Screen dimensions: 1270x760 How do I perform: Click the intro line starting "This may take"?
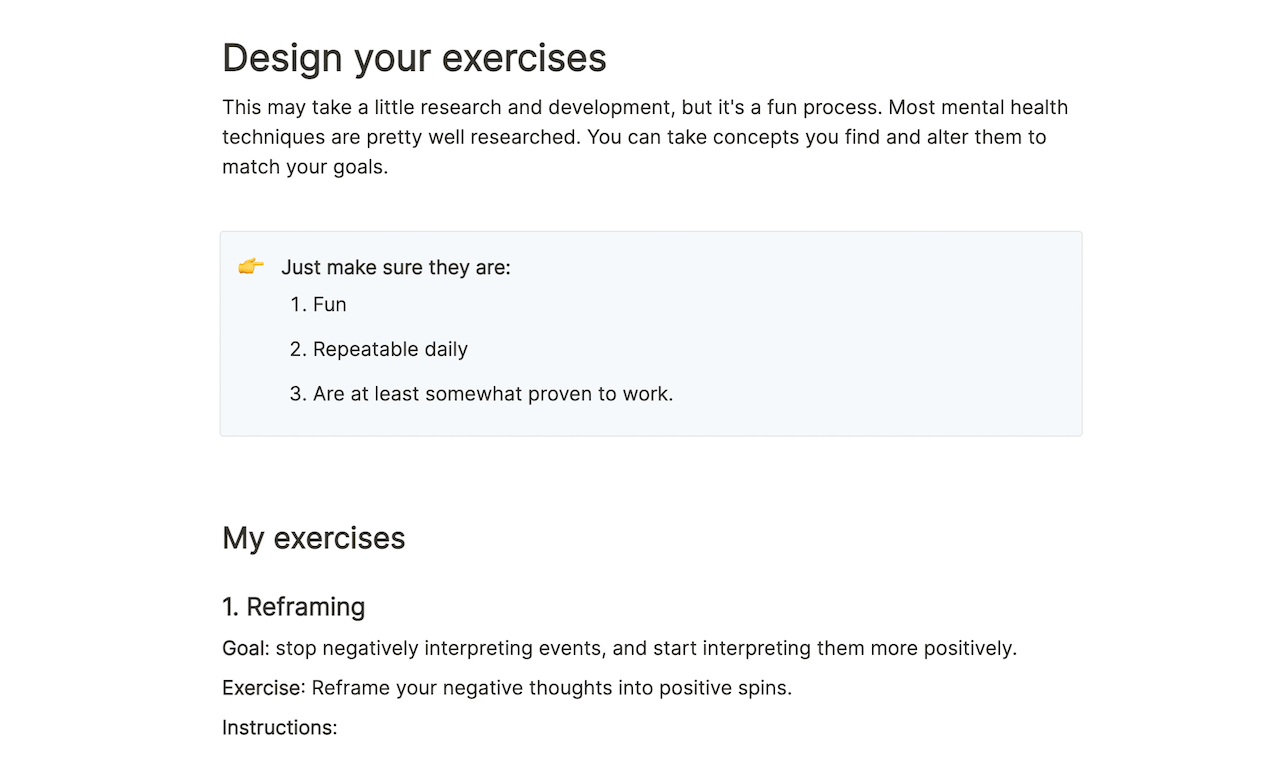tap(500, 107)
